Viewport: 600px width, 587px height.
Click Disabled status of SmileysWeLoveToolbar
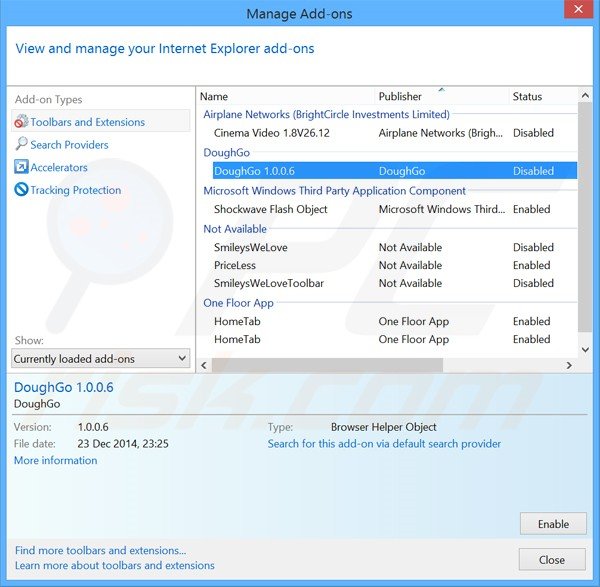[533, 283]
